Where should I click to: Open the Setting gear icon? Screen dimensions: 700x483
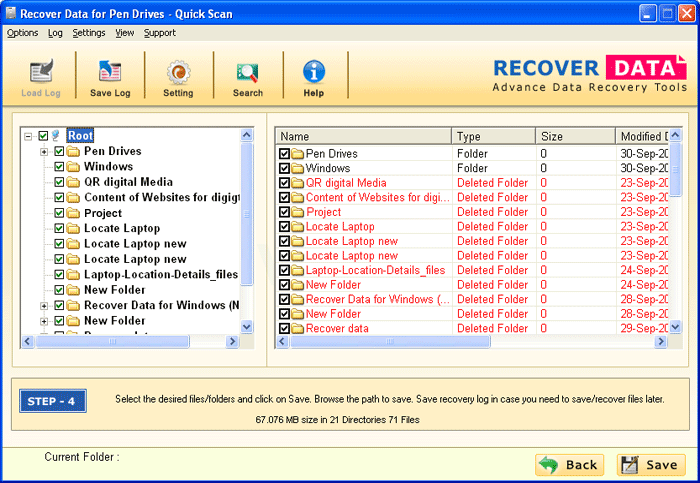click(x=178, y=72)
